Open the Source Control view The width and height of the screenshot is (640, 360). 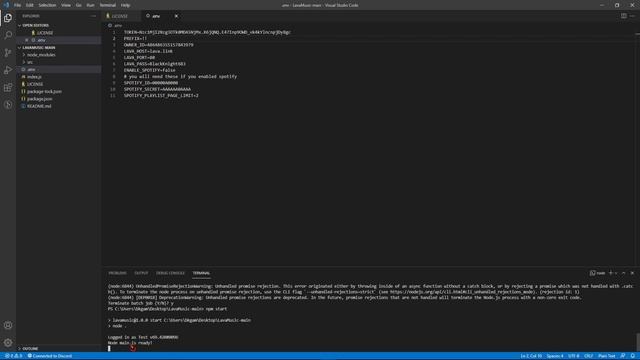click(8, 53)
